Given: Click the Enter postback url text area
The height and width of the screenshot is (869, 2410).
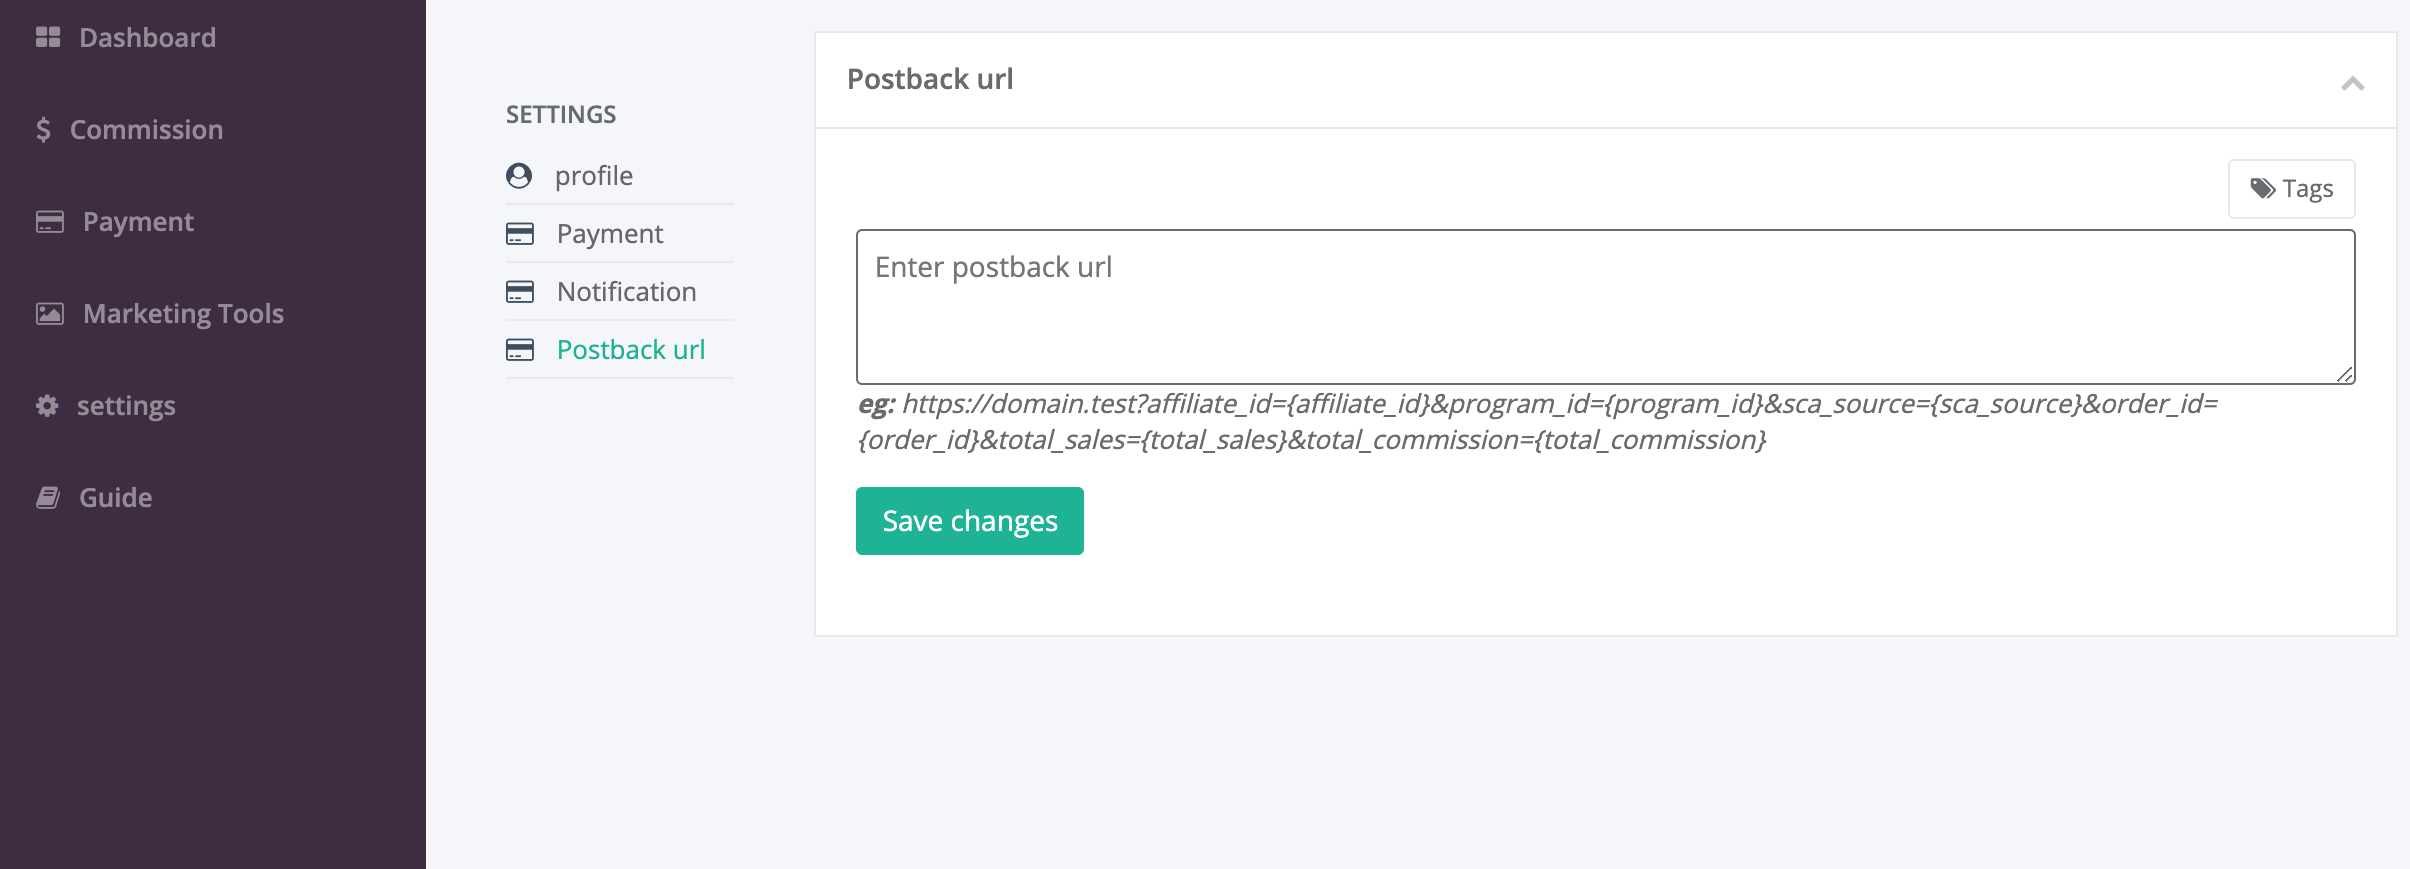Looking at the screenshot, I should pyautogui.click(x=1606, y=307).
